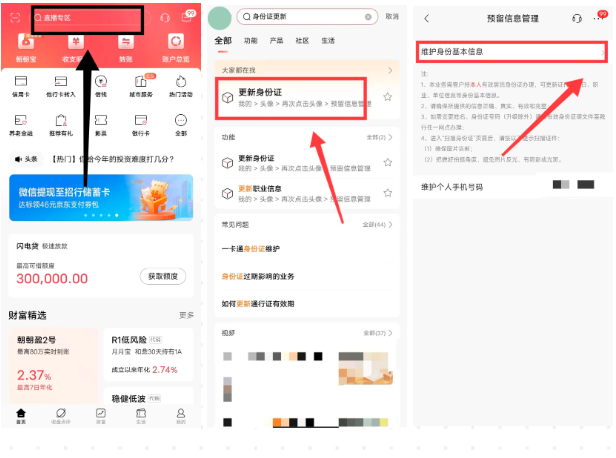
Task: Open the 维护个人手机号码 row
Action: [x=512, y=187]
